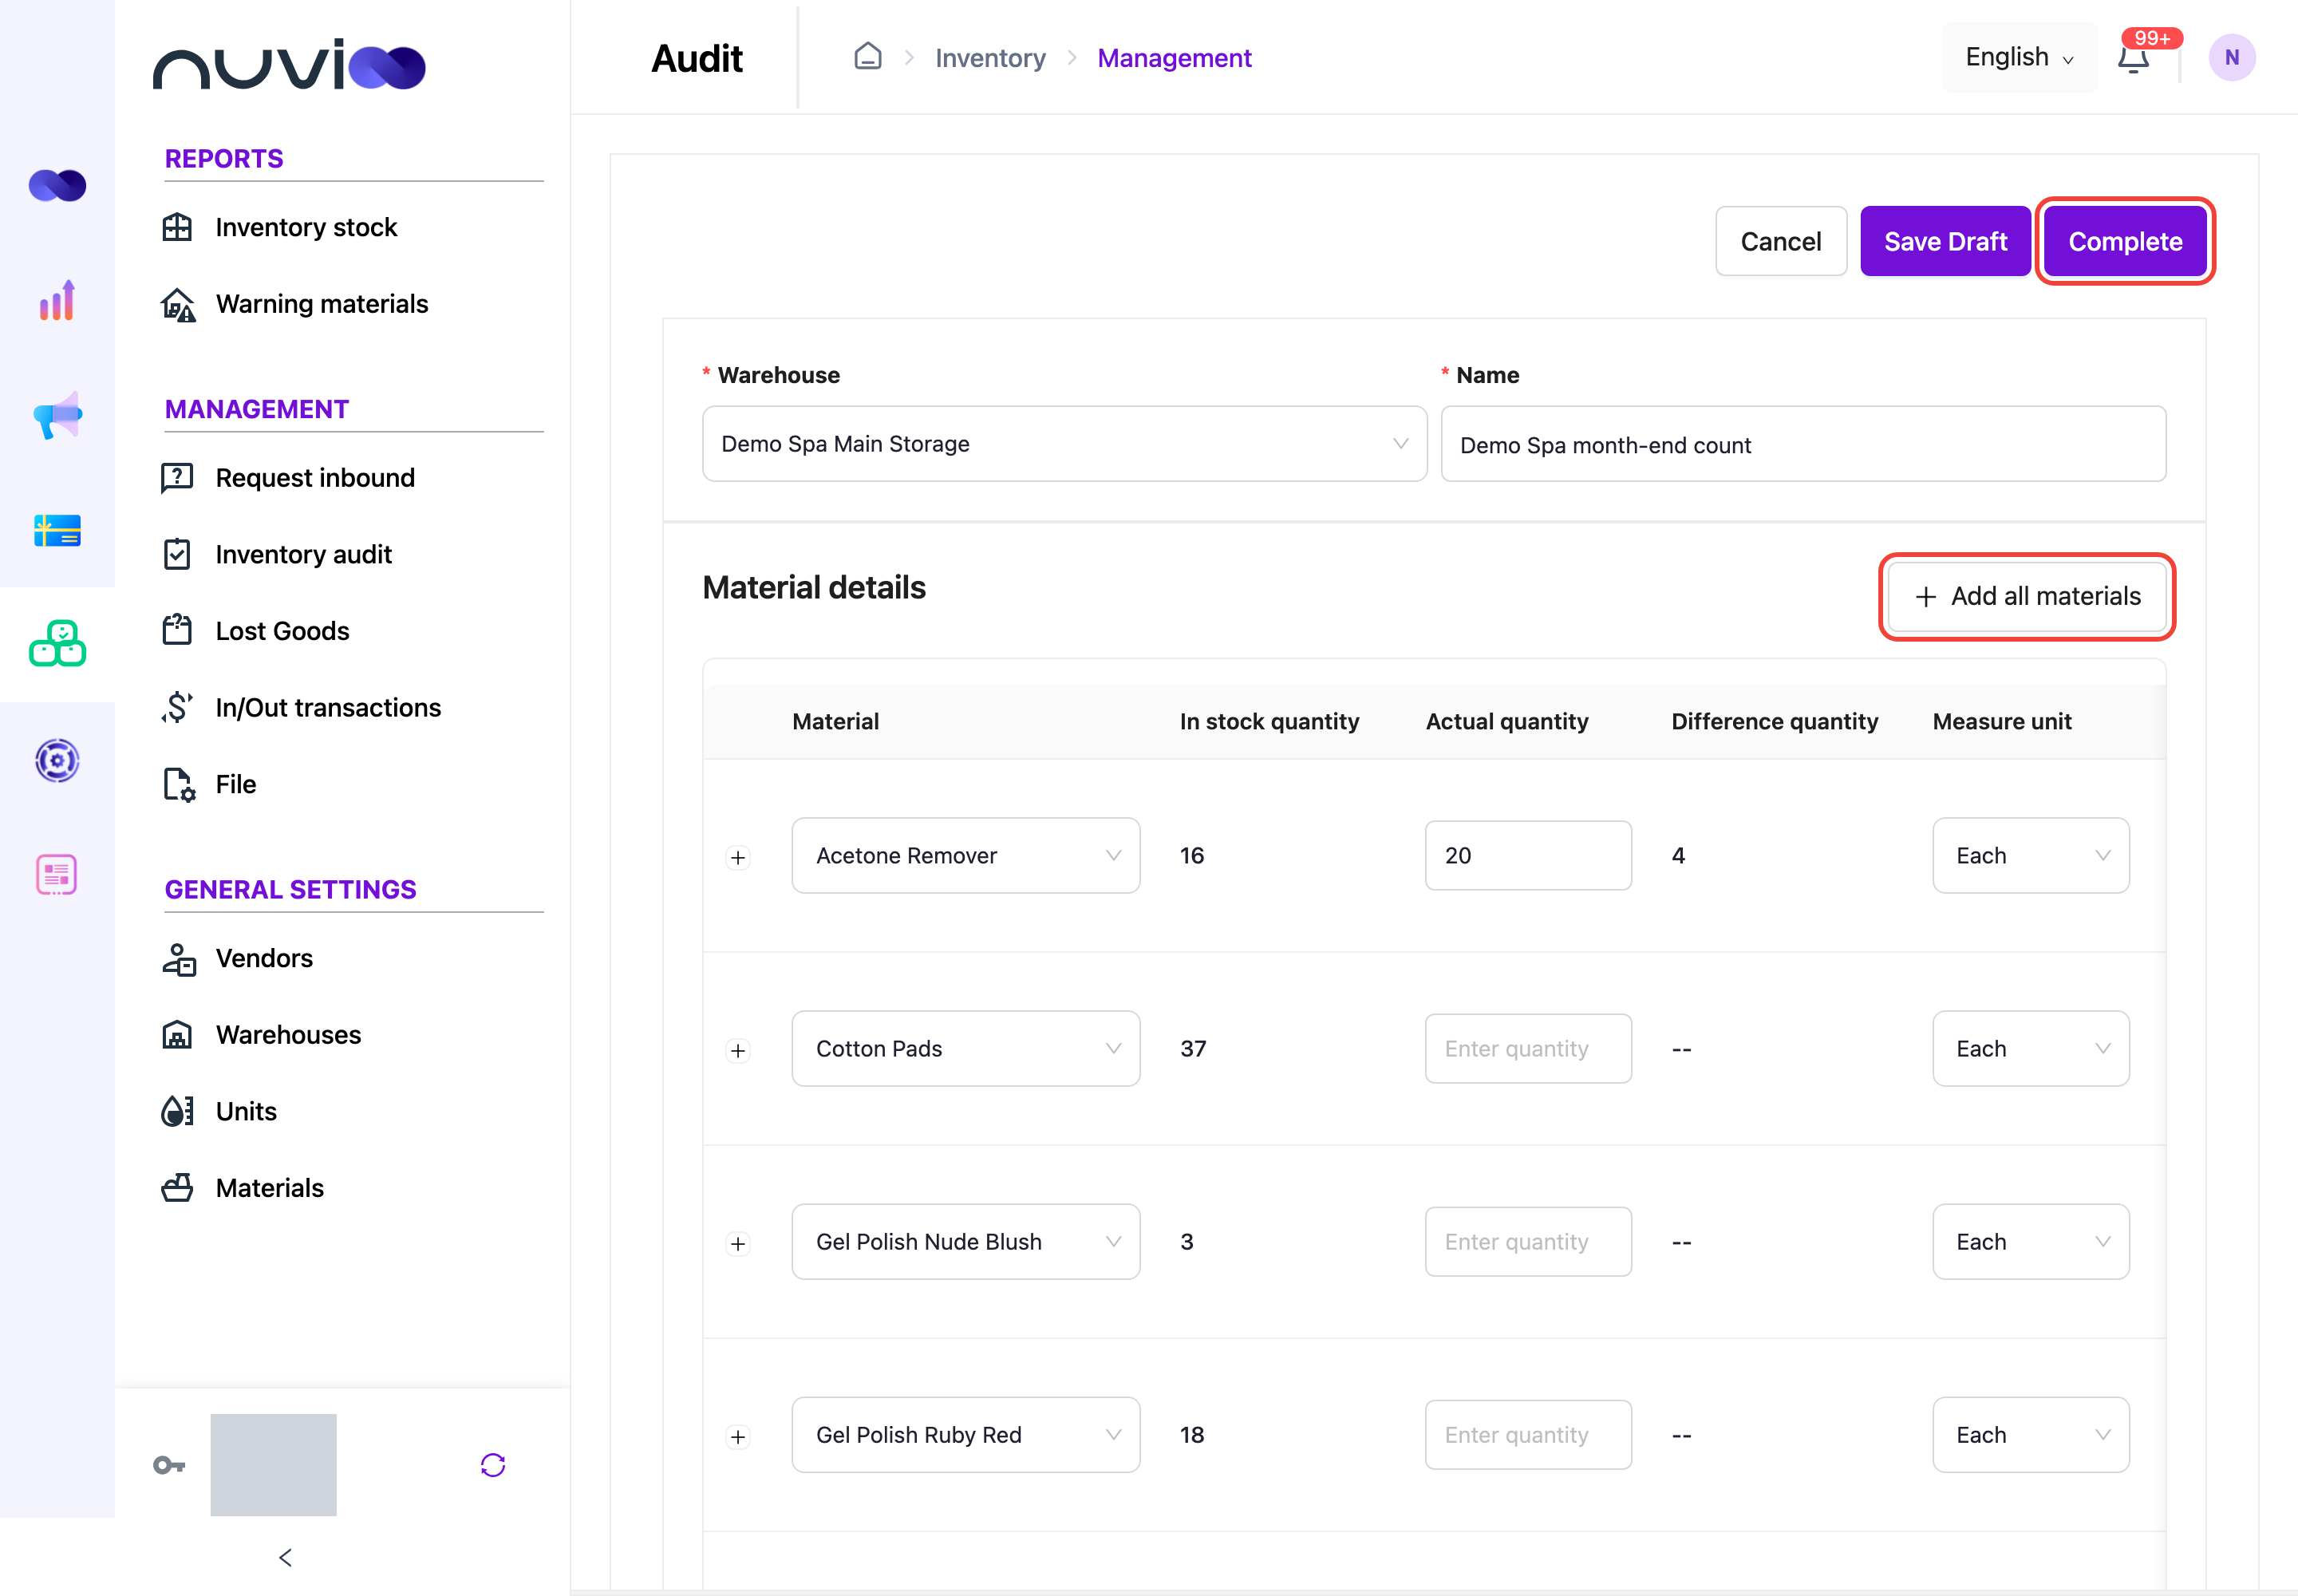Collapse the sidebar with the left chevron
Image resolution: width=2298 pixels, height=1596 pixels.
285,1557
